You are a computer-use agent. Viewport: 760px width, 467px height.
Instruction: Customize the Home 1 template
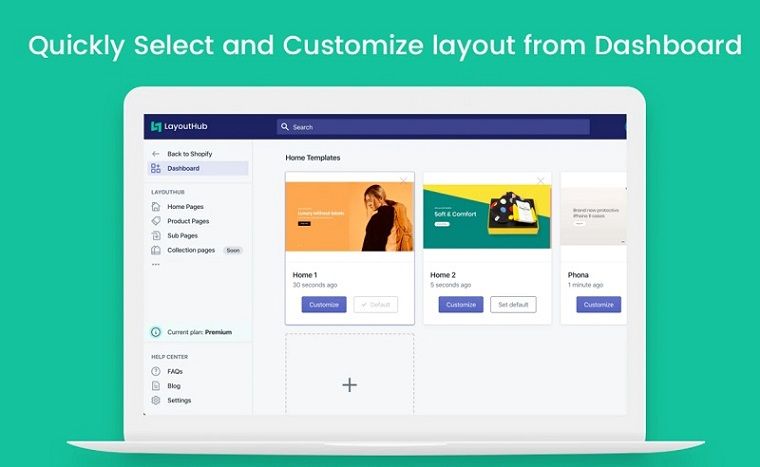pyautogui.click(x=324, y=305)
